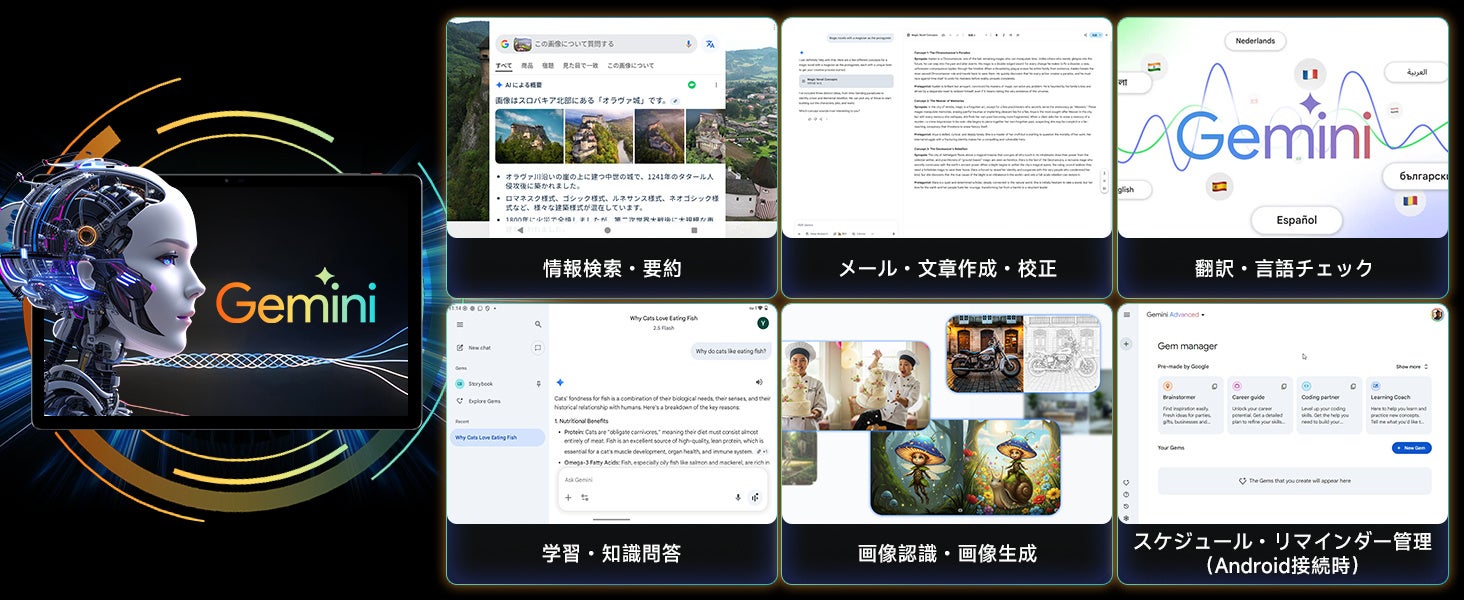Open the Y account avatar in Gemini chat

pyautogui.click(x=763, y=322)
